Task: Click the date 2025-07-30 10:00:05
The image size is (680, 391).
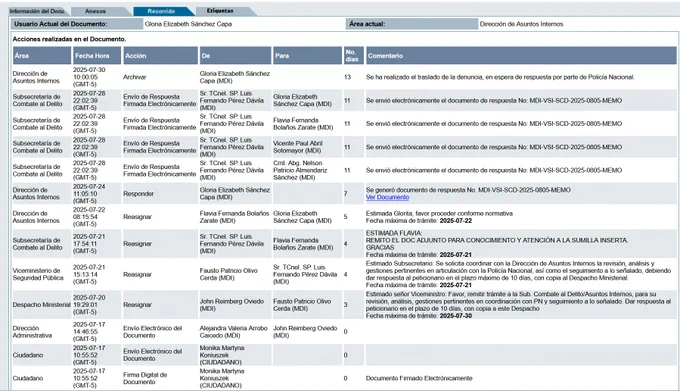Action: pyautogui.click(x=89, y=77)
